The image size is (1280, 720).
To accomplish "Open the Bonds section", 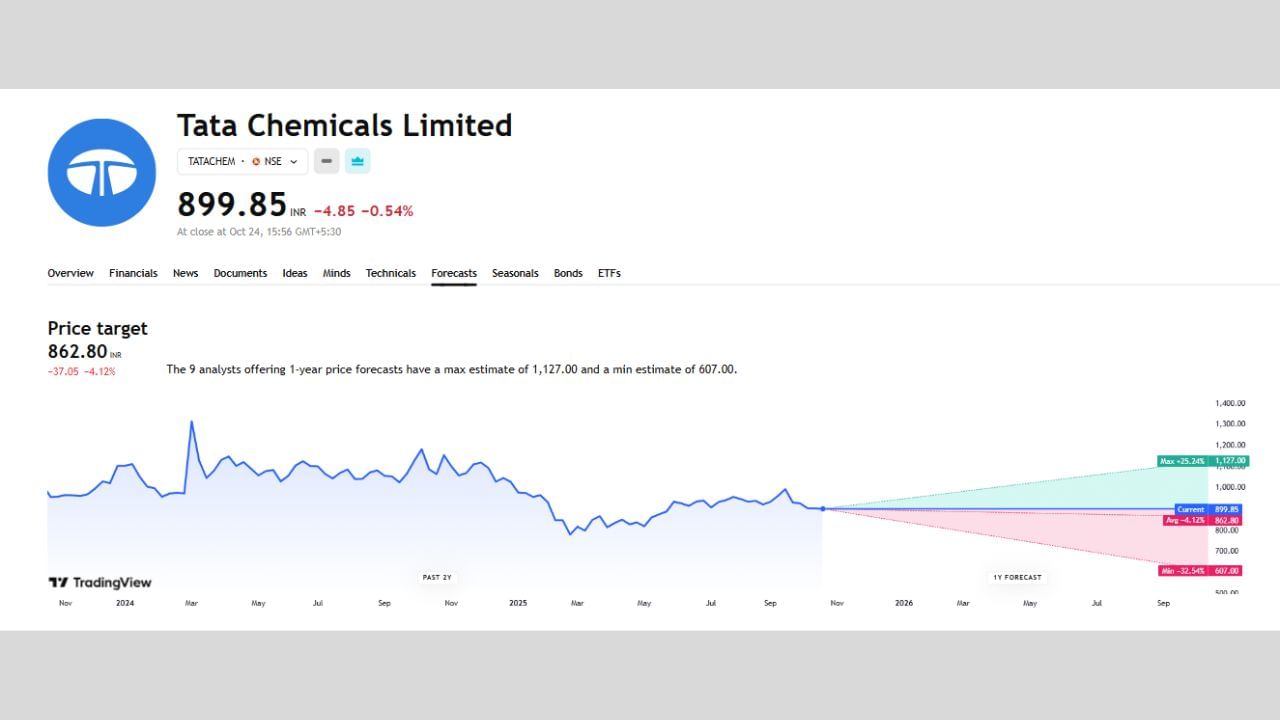I will pyautogui.click(x=568, y=272).
